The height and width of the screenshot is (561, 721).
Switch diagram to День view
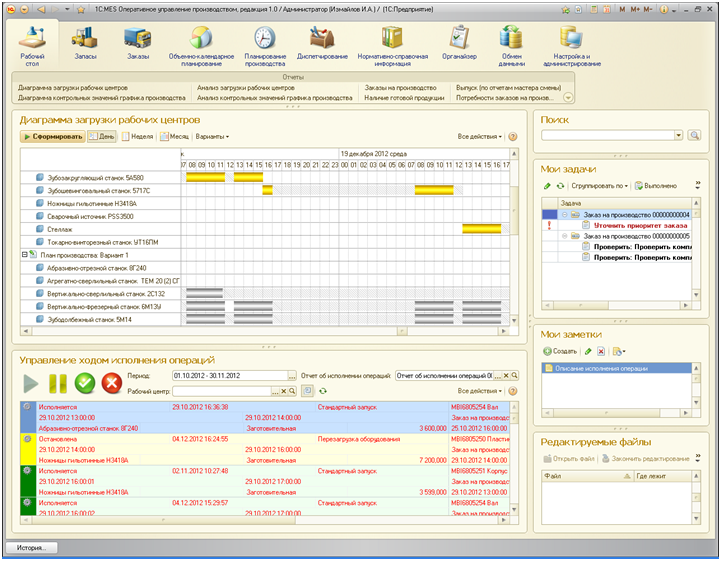(102, 137)
